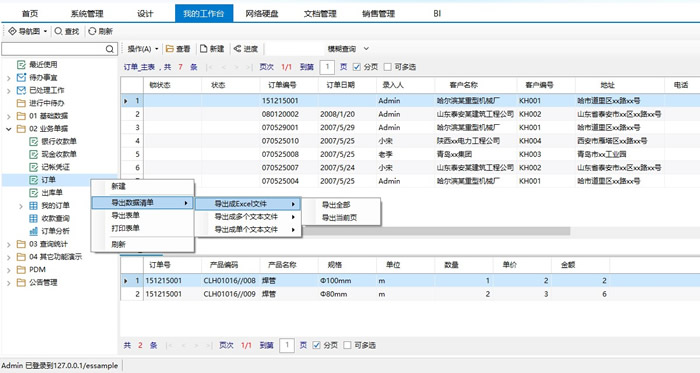The width and height of the screenshot is (700, 373).
Task: Open 模糊查询 dropdown
Action: tap(366, 49)
